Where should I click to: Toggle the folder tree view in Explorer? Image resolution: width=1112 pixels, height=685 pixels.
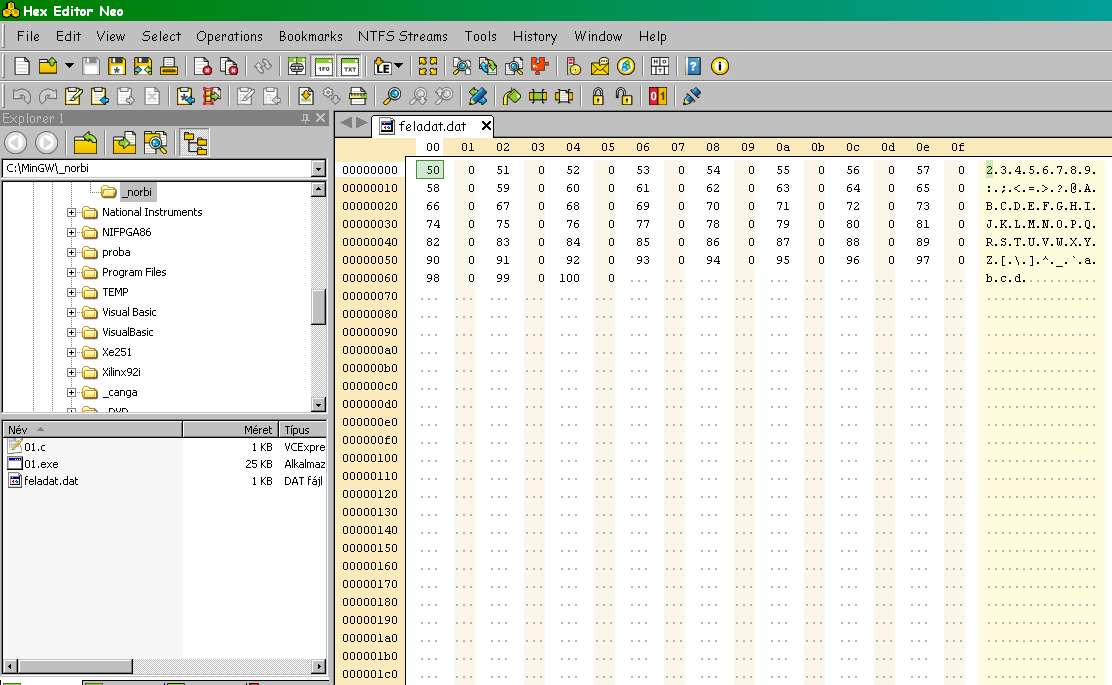point(195,143)
